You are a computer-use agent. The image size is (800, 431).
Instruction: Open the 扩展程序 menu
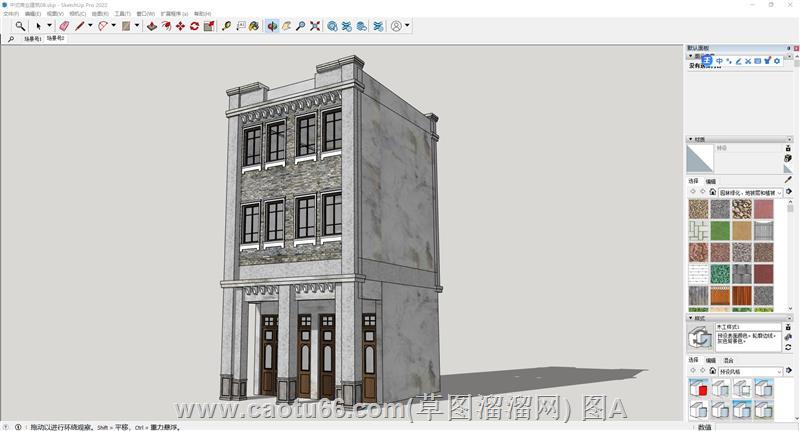(174, 14)
